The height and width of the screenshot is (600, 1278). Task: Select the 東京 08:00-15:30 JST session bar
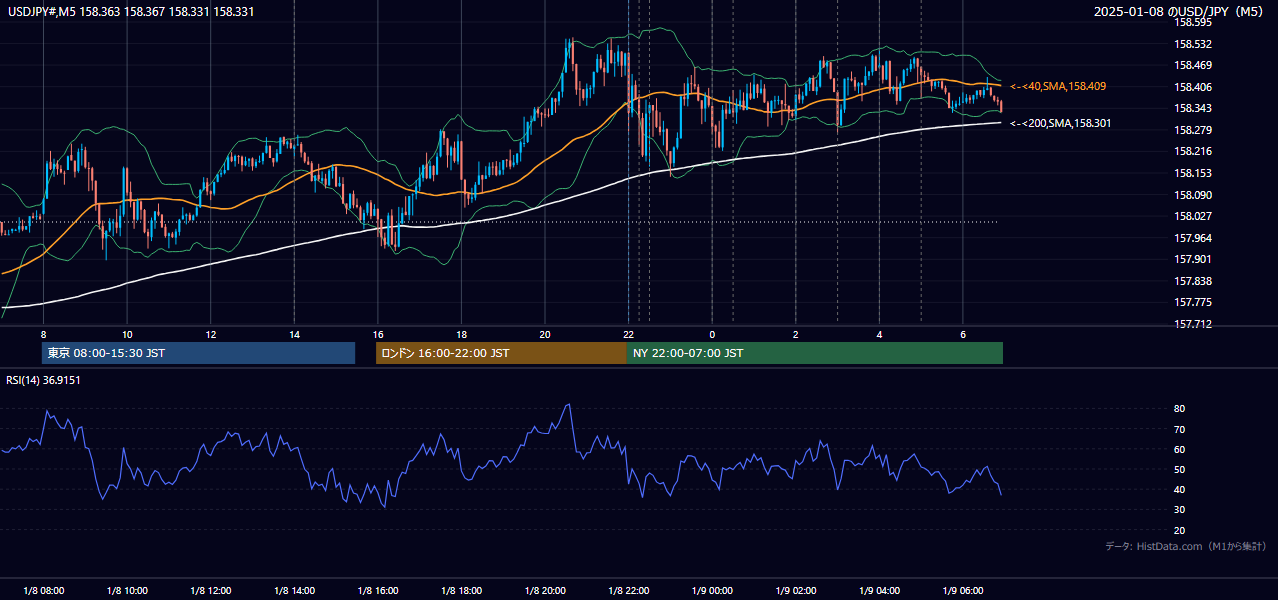pyautogui.click(x=198, y=353)
